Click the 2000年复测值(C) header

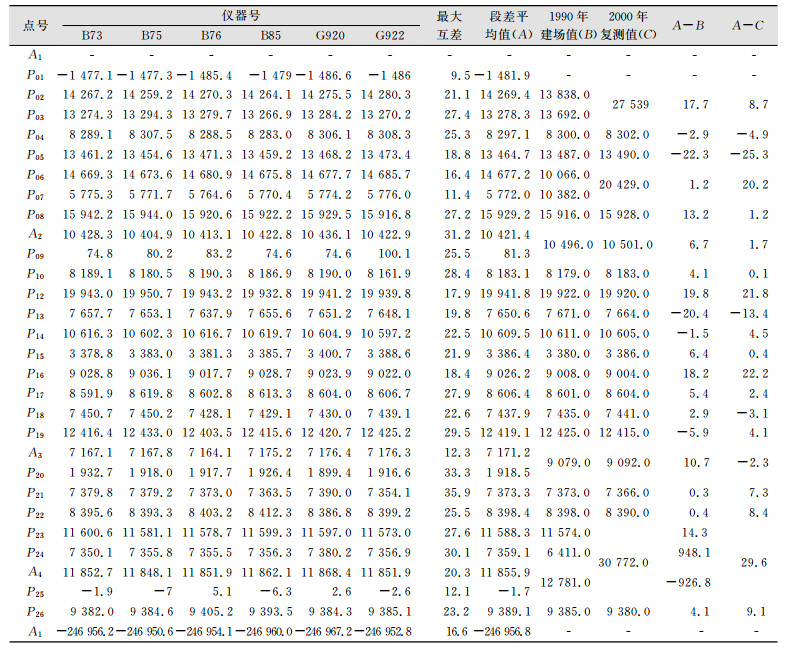pos(628,26)
